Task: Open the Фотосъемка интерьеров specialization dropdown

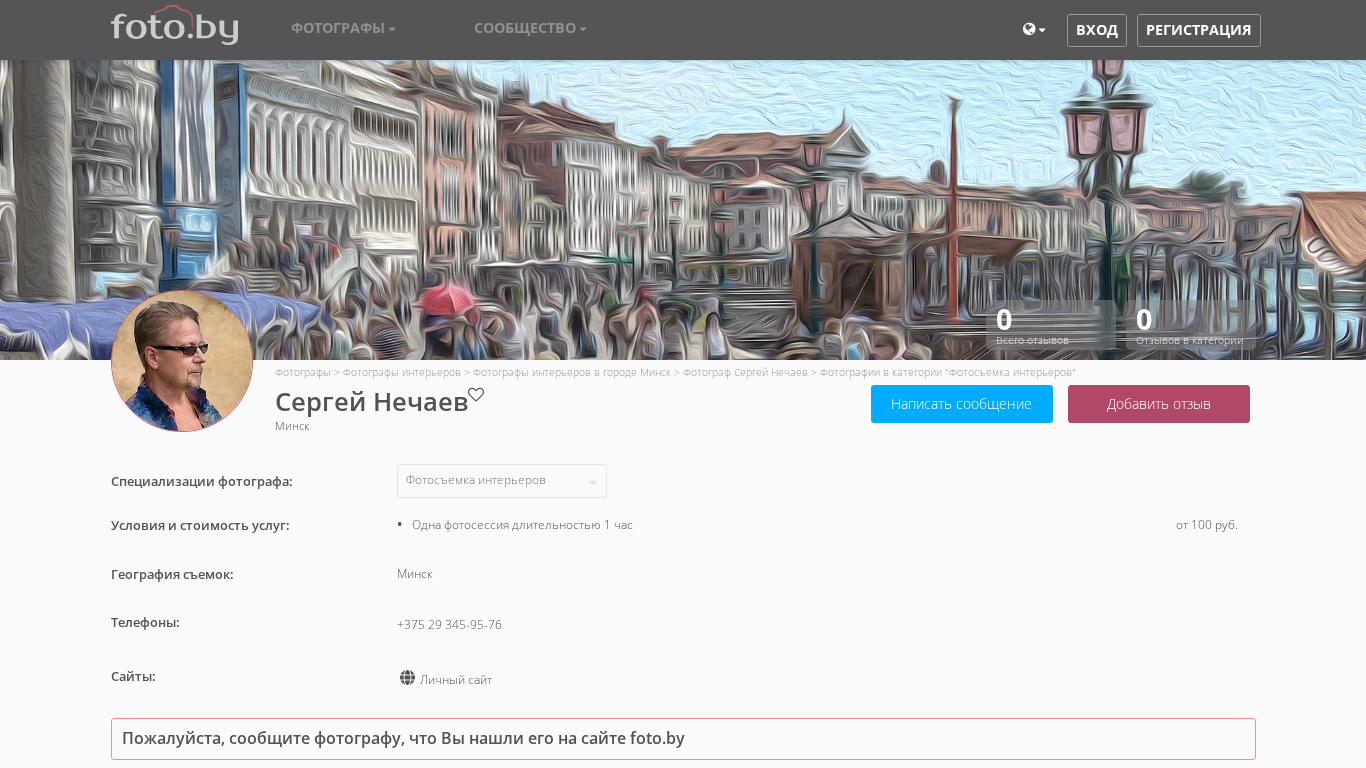Action: pyautogui.click(x=501, y=481)
